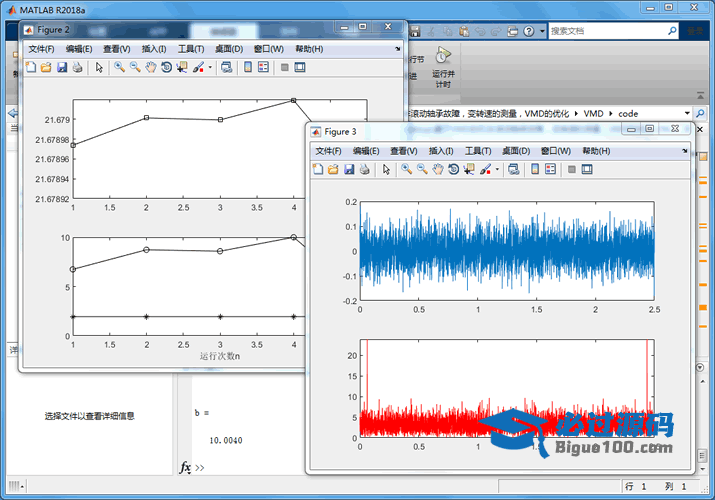Click code folder in address path
715x500 pixels.
[628, 113]
